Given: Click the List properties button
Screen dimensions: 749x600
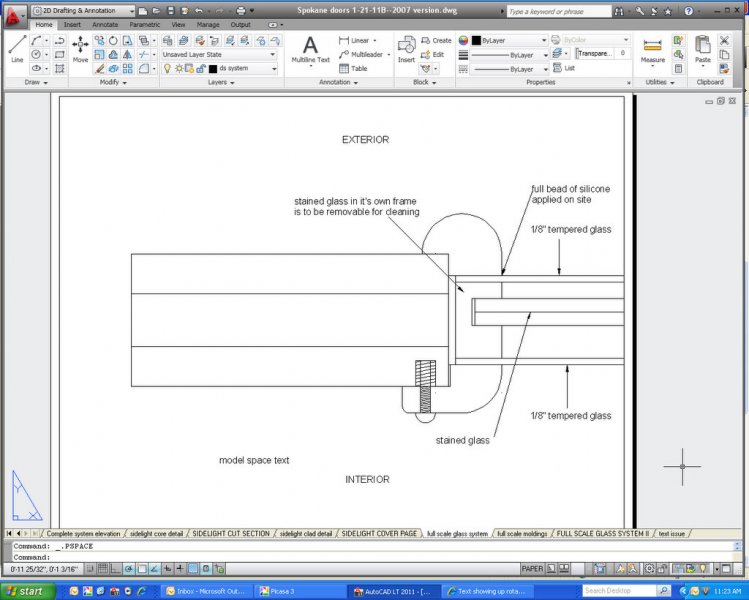Looking at the screenshot, I should pos(564,68).
